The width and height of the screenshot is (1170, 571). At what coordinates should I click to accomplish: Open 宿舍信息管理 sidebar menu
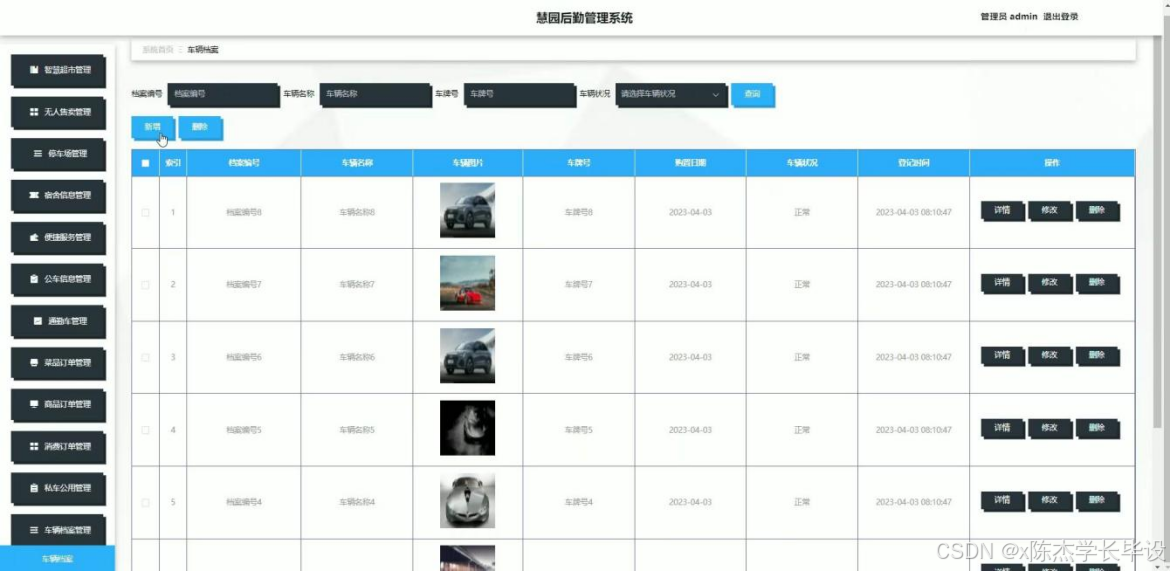[x=58, y=196]
